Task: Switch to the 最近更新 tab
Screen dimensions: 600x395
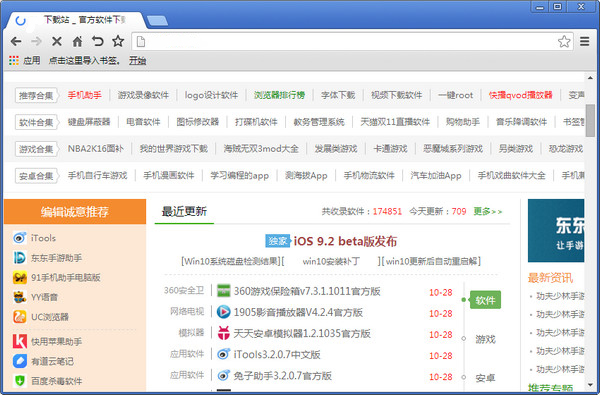Action: pos(184,211)
